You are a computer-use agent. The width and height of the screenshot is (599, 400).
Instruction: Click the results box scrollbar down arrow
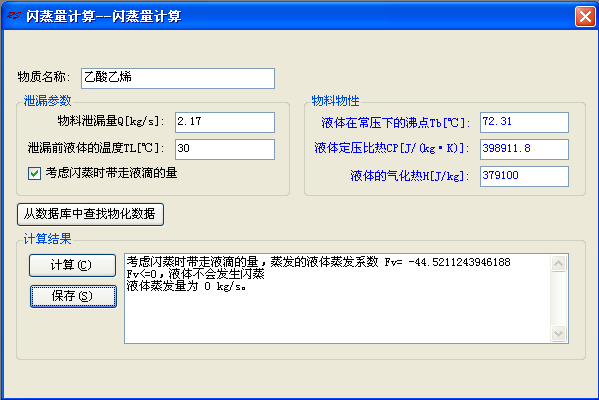pyautogui.click(x=558, y=334)
